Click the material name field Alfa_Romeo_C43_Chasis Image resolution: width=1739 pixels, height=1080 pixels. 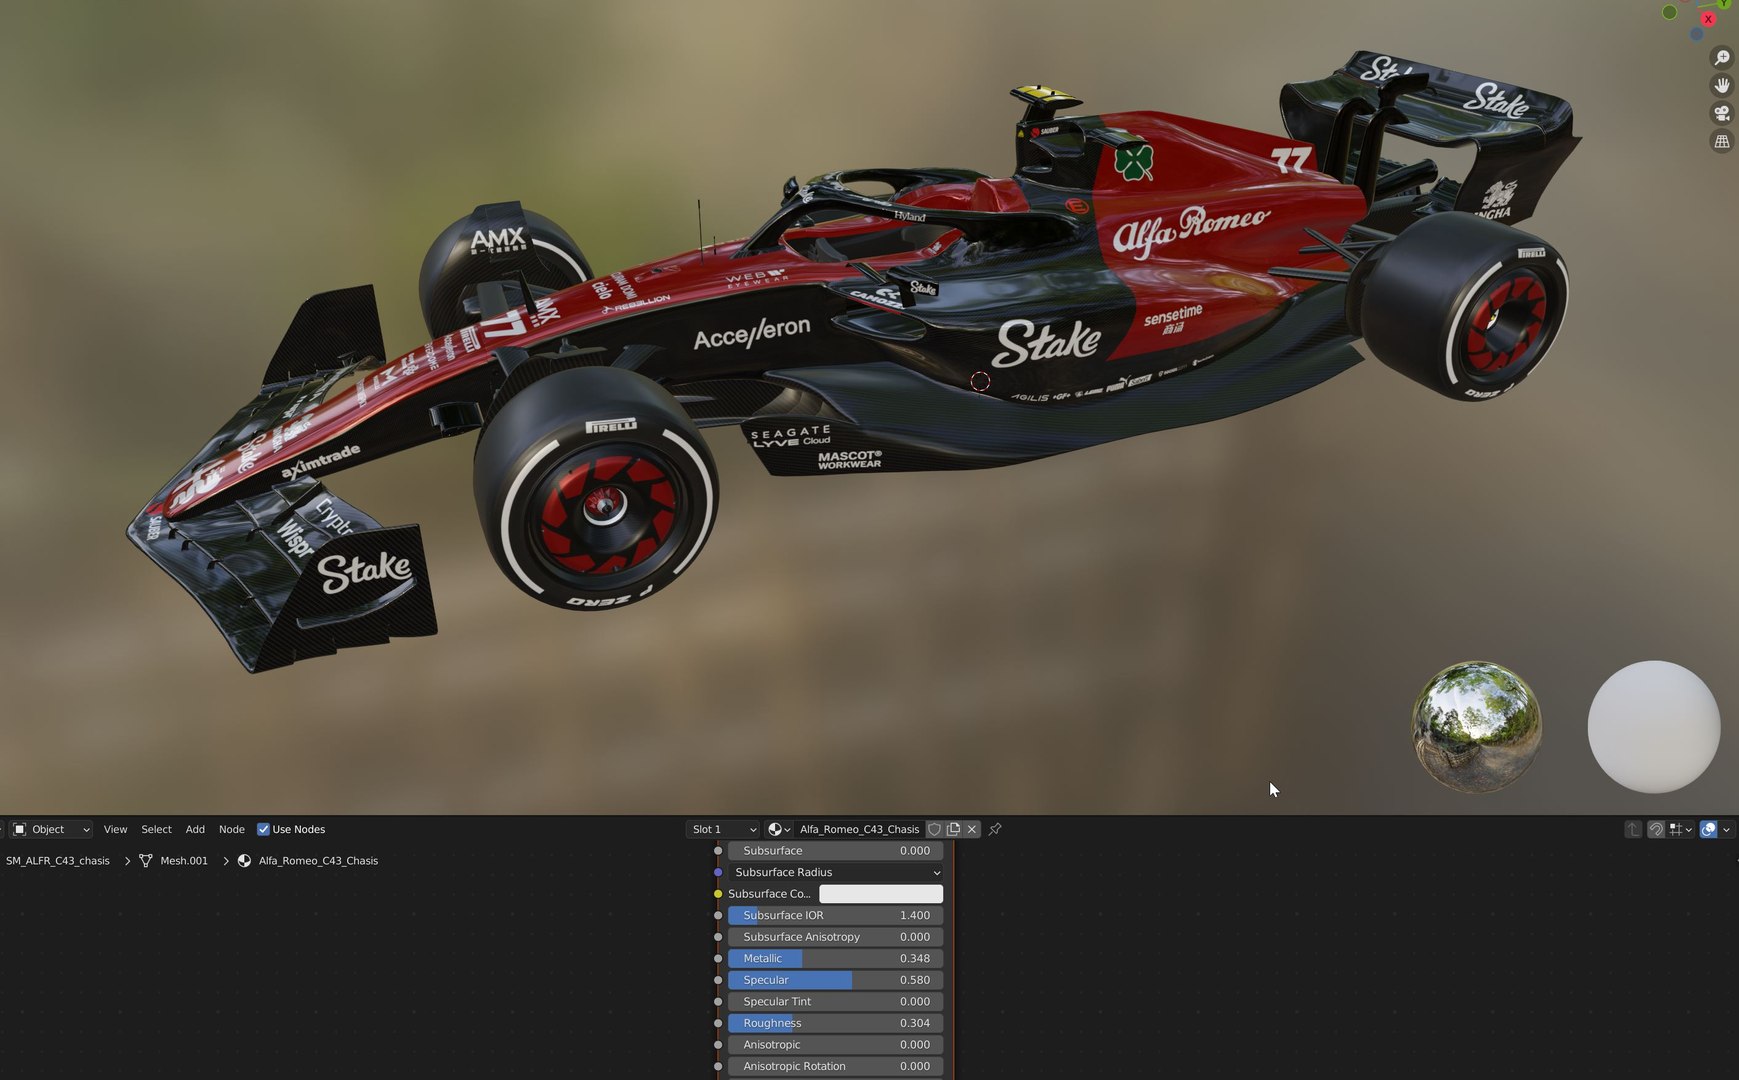(859, 829)
